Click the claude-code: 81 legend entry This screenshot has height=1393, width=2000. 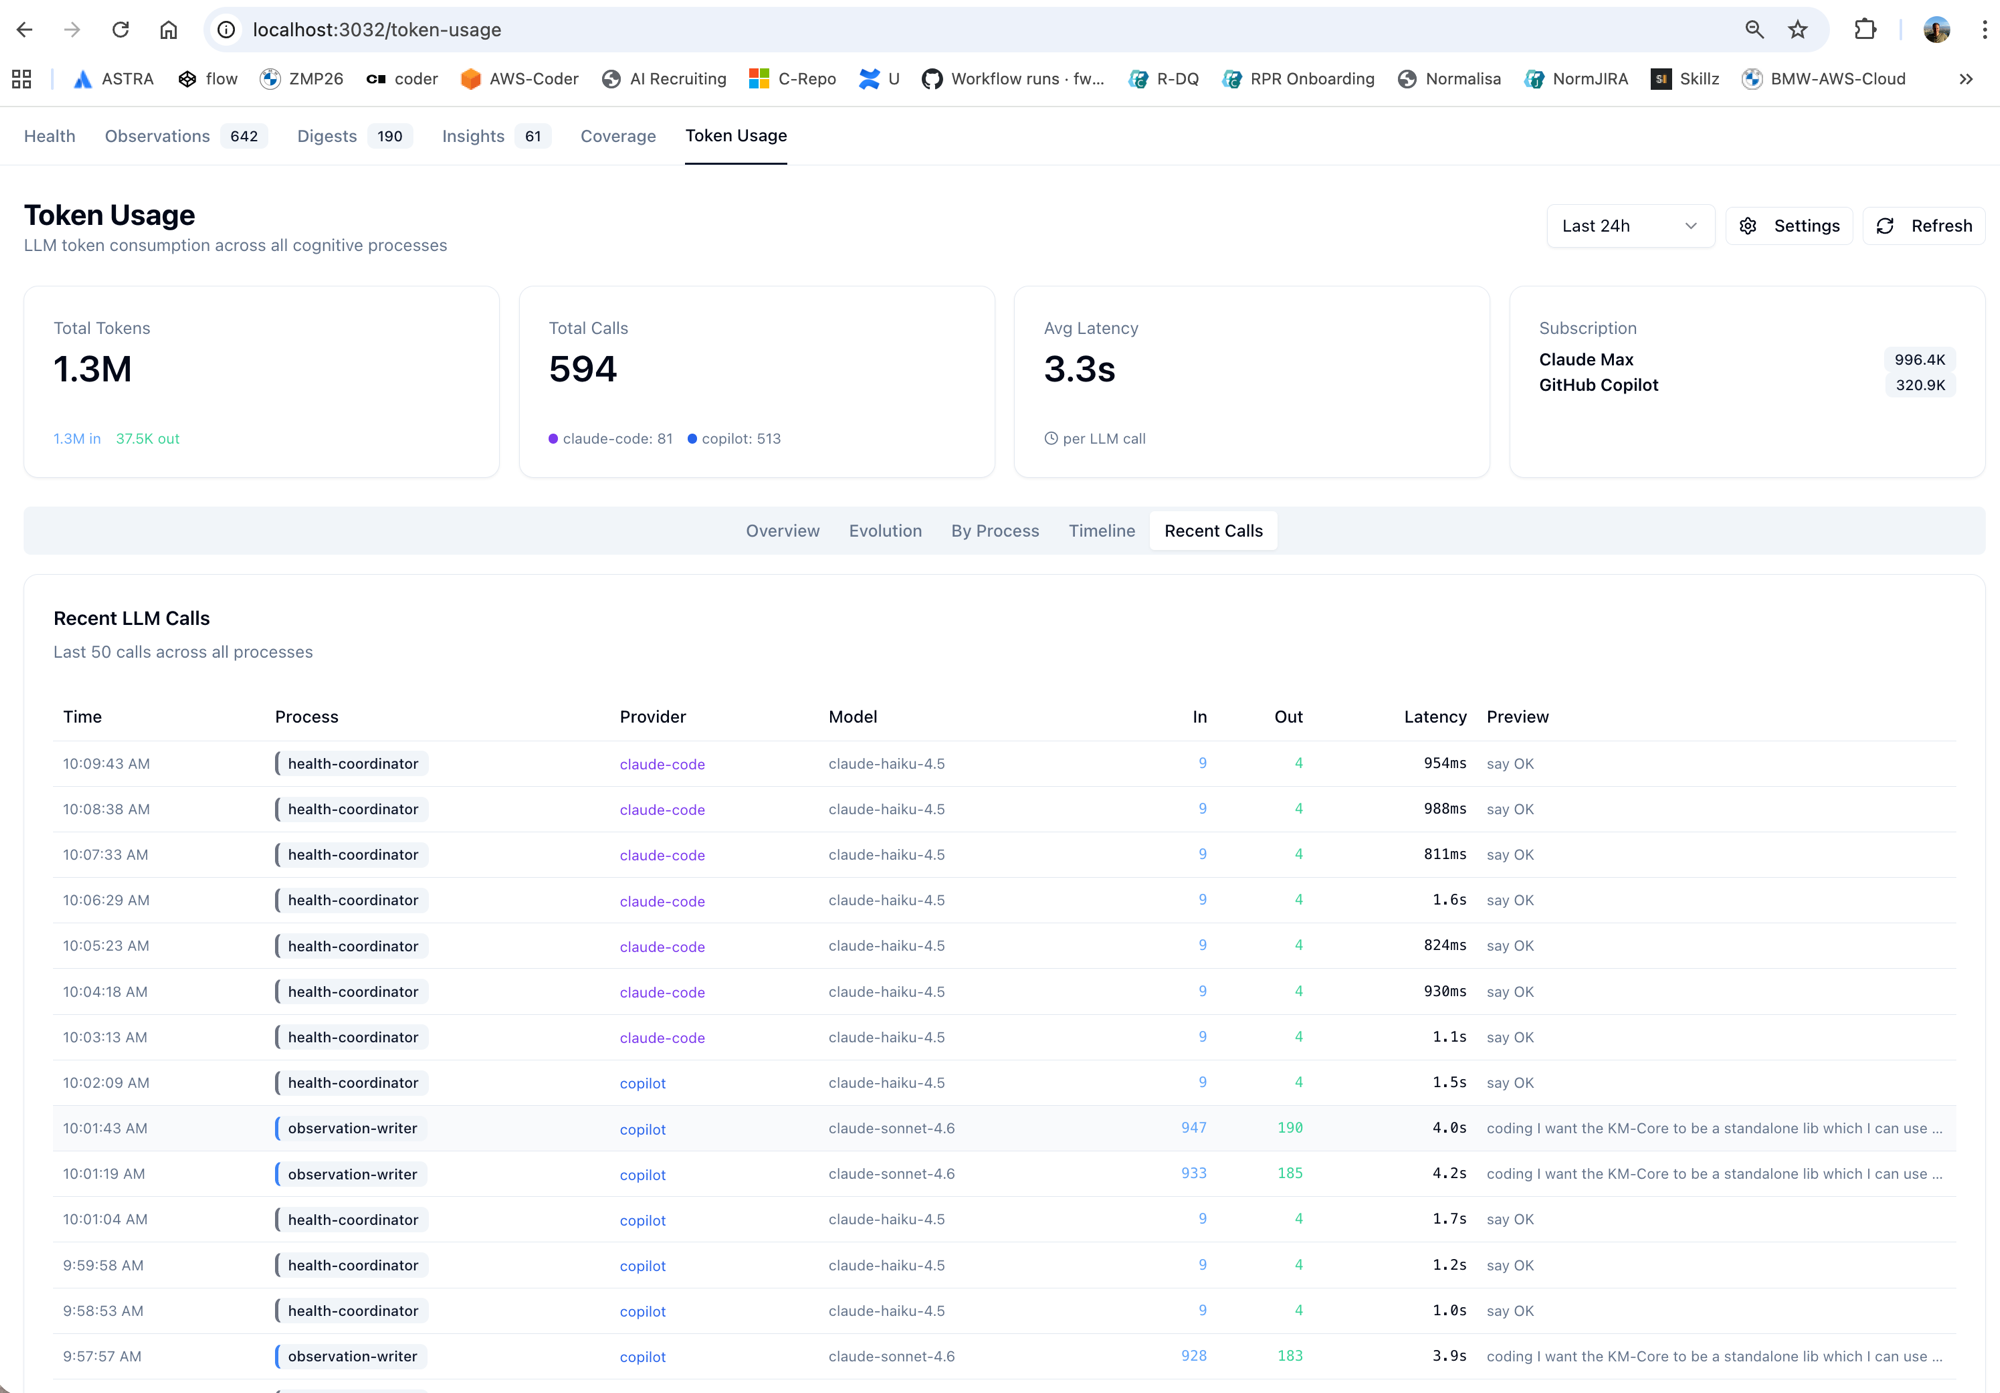610,439
